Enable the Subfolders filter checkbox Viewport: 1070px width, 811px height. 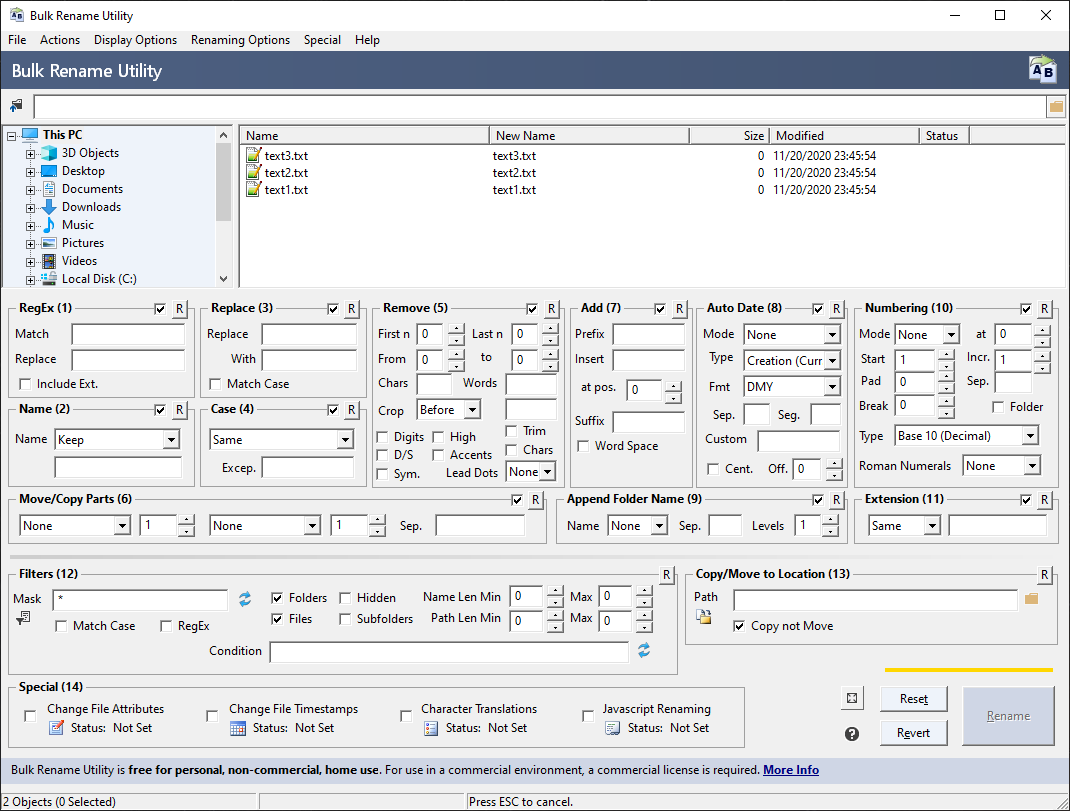coord(345,619)
